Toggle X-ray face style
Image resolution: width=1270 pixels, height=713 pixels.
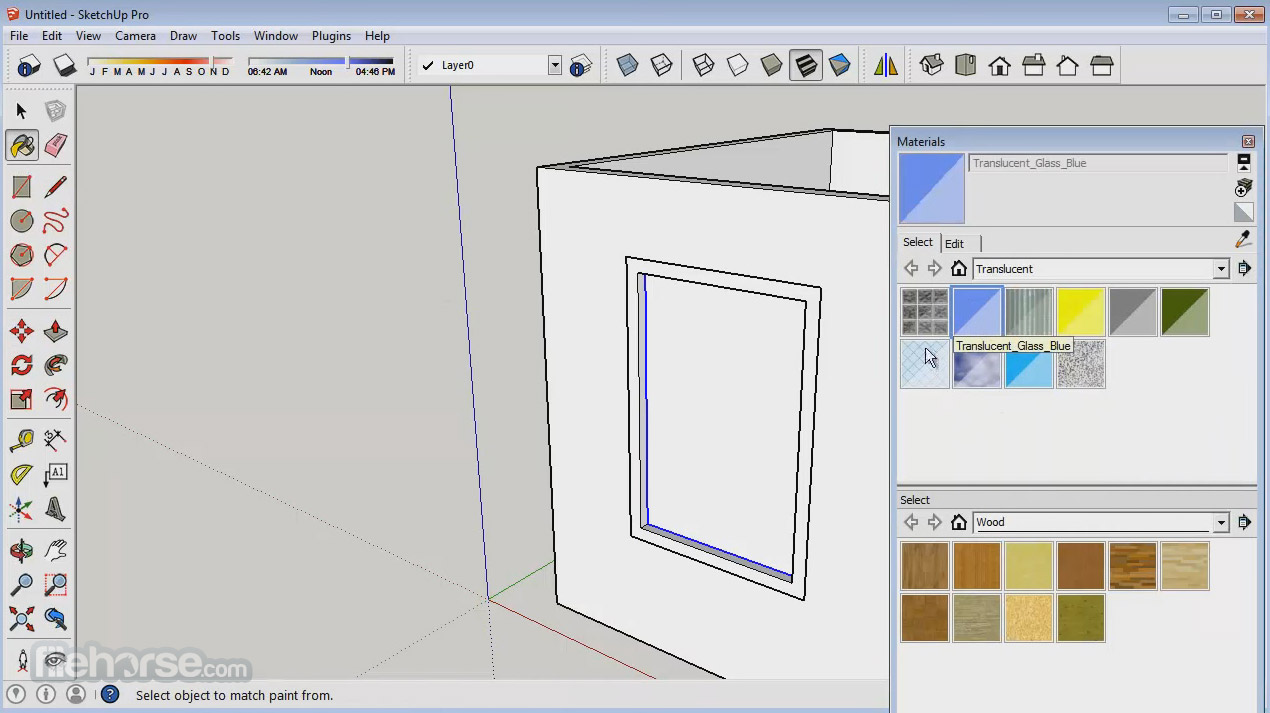[x=628, y=66]
